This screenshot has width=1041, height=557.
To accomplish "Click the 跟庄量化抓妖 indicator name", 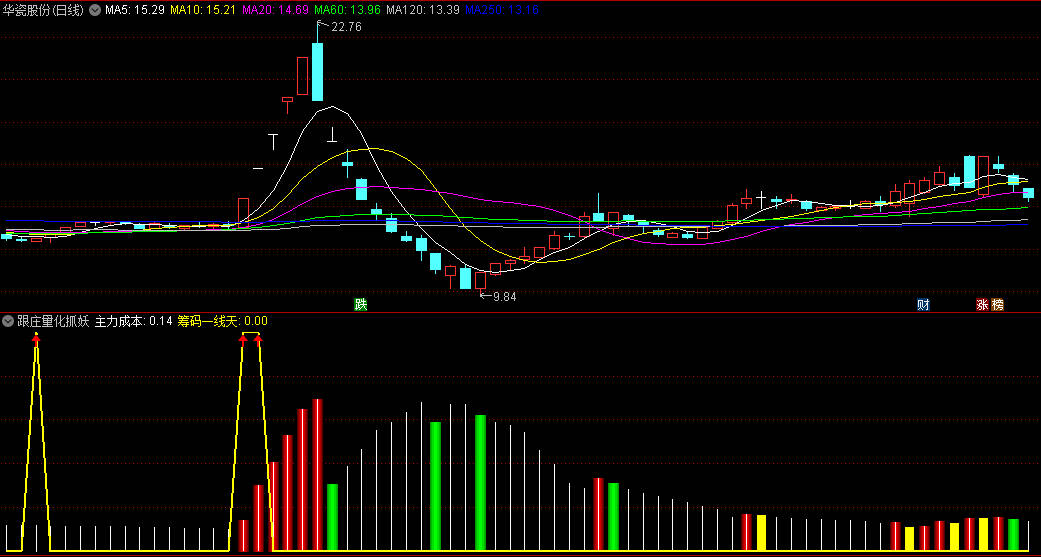I will tap(53, 321).
